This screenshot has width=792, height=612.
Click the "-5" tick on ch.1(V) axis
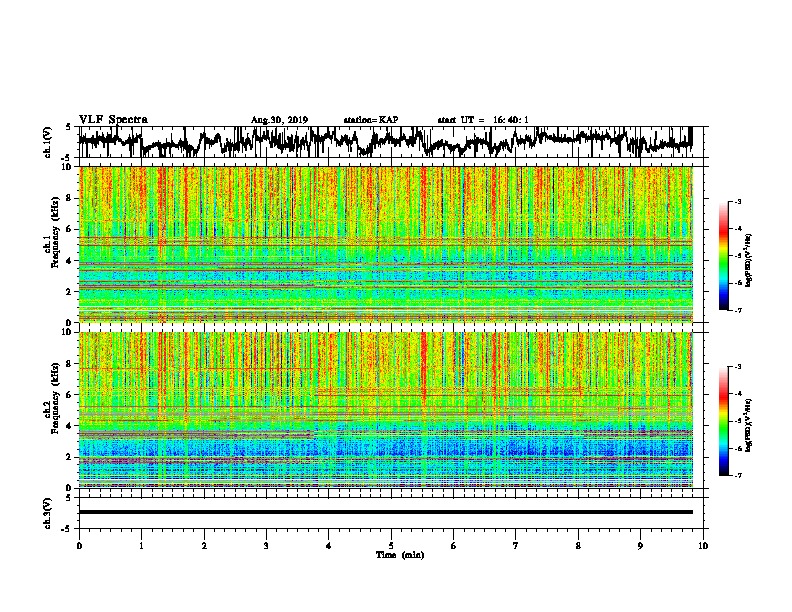[66, 158]
